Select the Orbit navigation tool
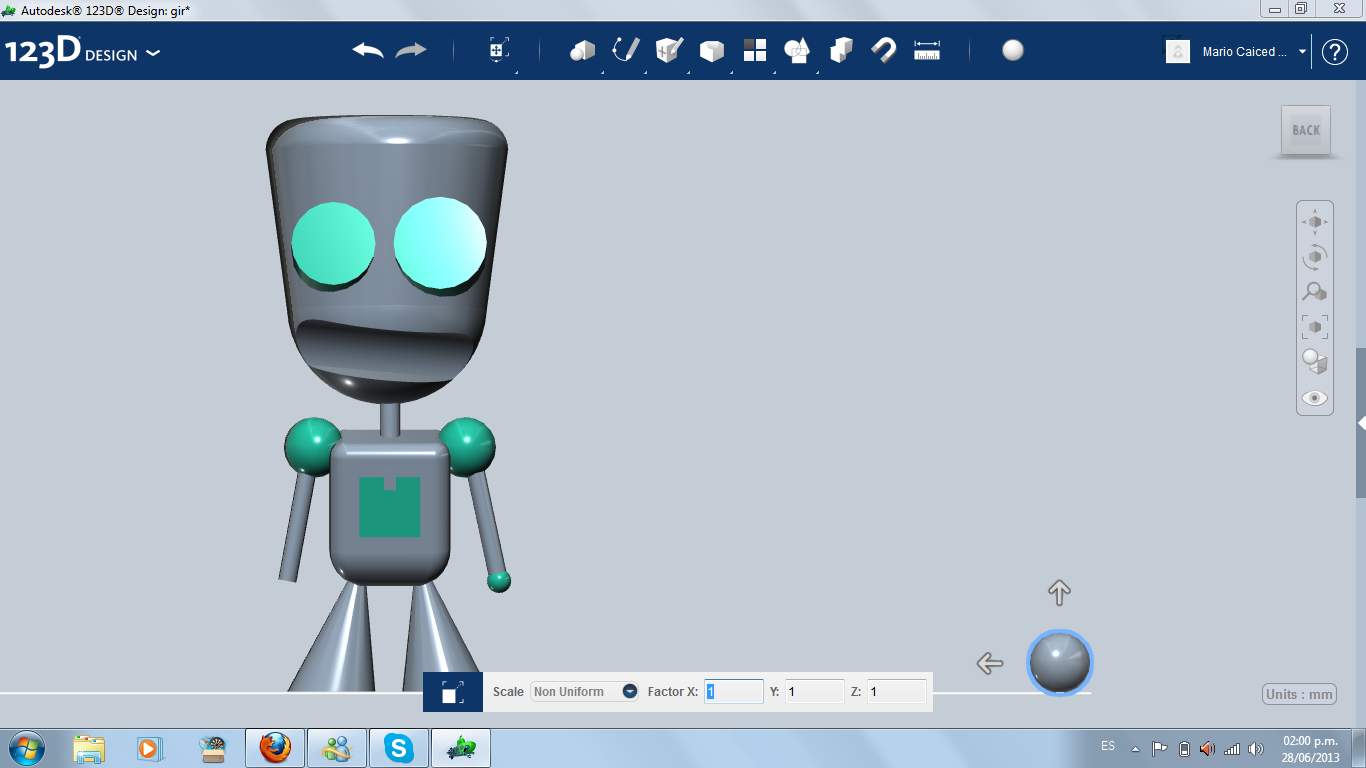This screenshot has width=1366, height=768. pos(1315,257)
